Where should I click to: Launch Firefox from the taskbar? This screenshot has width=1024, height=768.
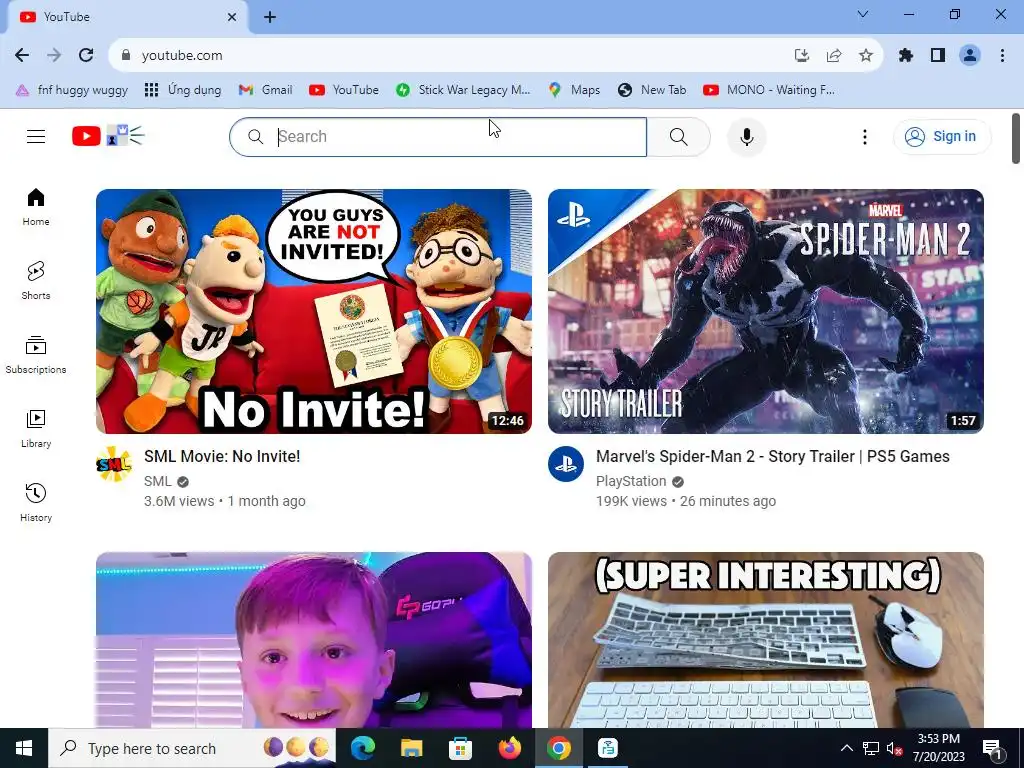pyautogui.click(x=509, y=748)
